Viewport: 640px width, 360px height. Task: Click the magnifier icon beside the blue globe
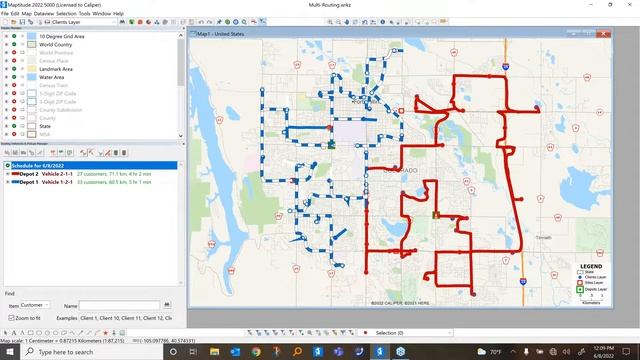tap(244, 22)
